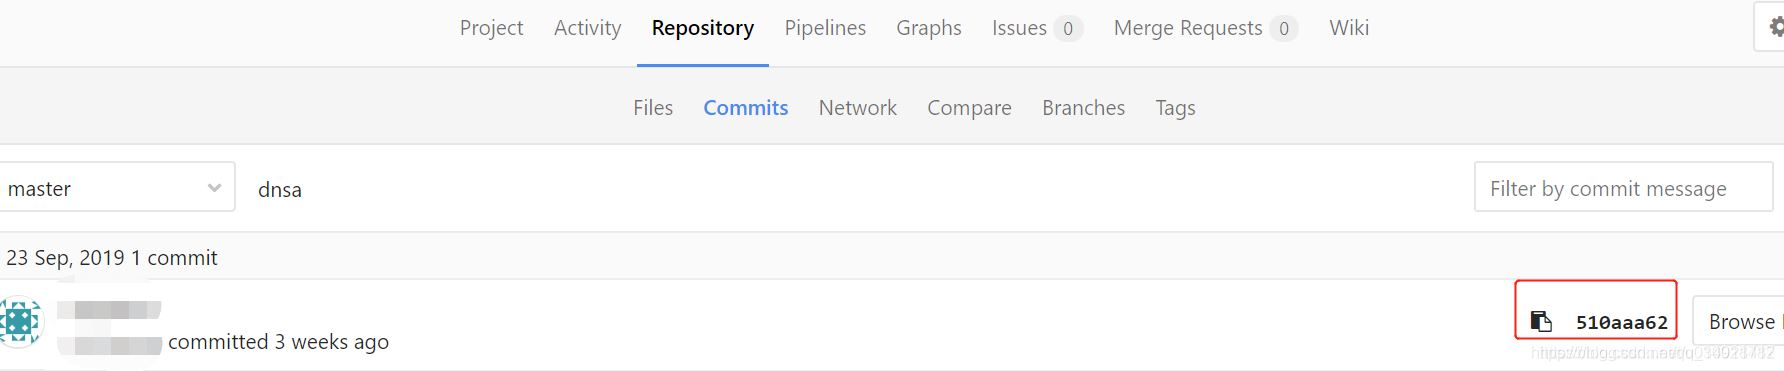The height and width of the screenshot is (371, 1784).
Task: Click the Filter by commit message field
Action: tap(1623, 187)
